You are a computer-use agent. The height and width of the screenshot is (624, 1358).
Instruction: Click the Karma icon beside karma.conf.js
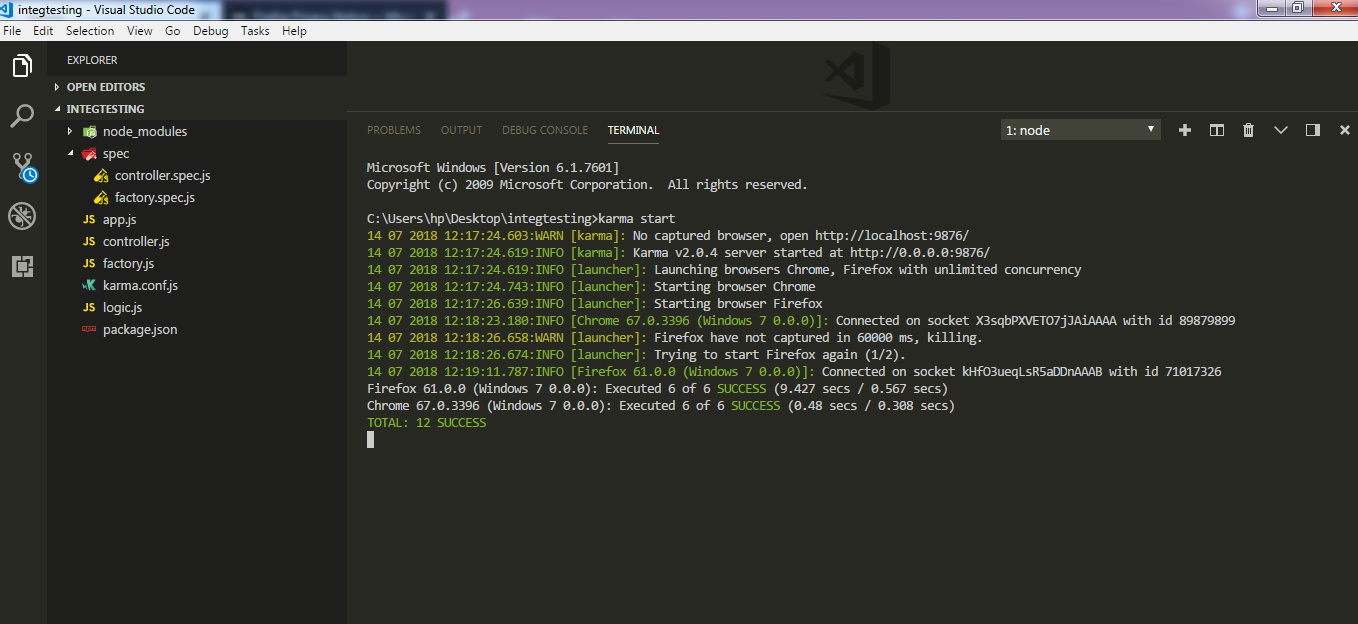(x=89, y=285)
